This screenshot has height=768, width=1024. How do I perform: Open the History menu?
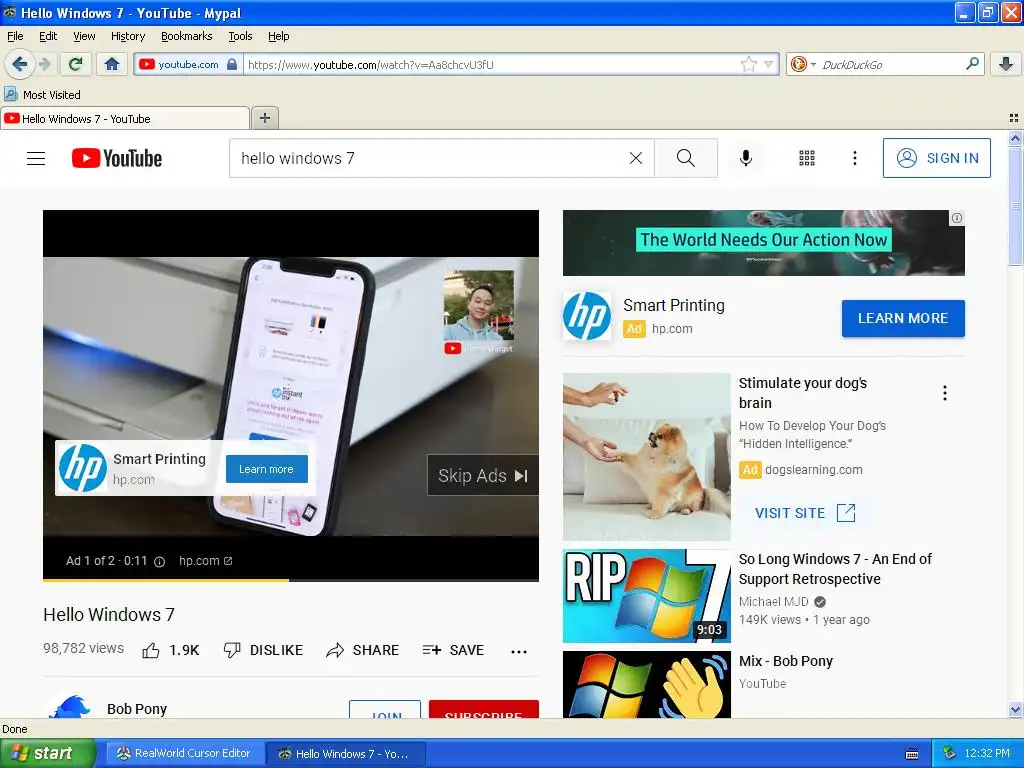tap(127, 36)
